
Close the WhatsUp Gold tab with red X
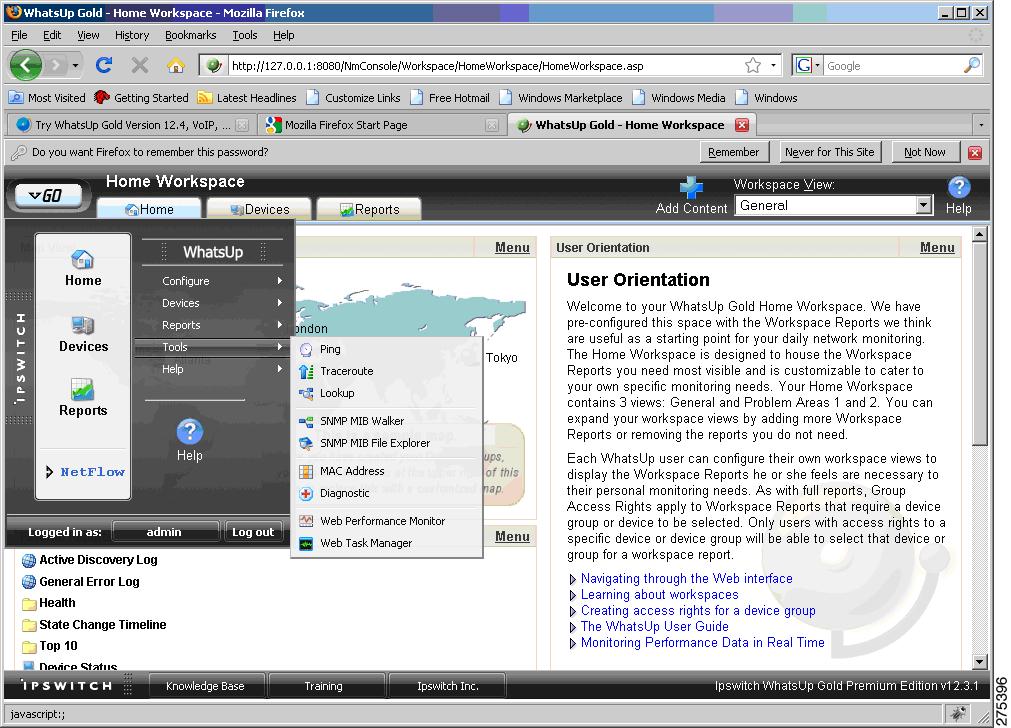742,125
